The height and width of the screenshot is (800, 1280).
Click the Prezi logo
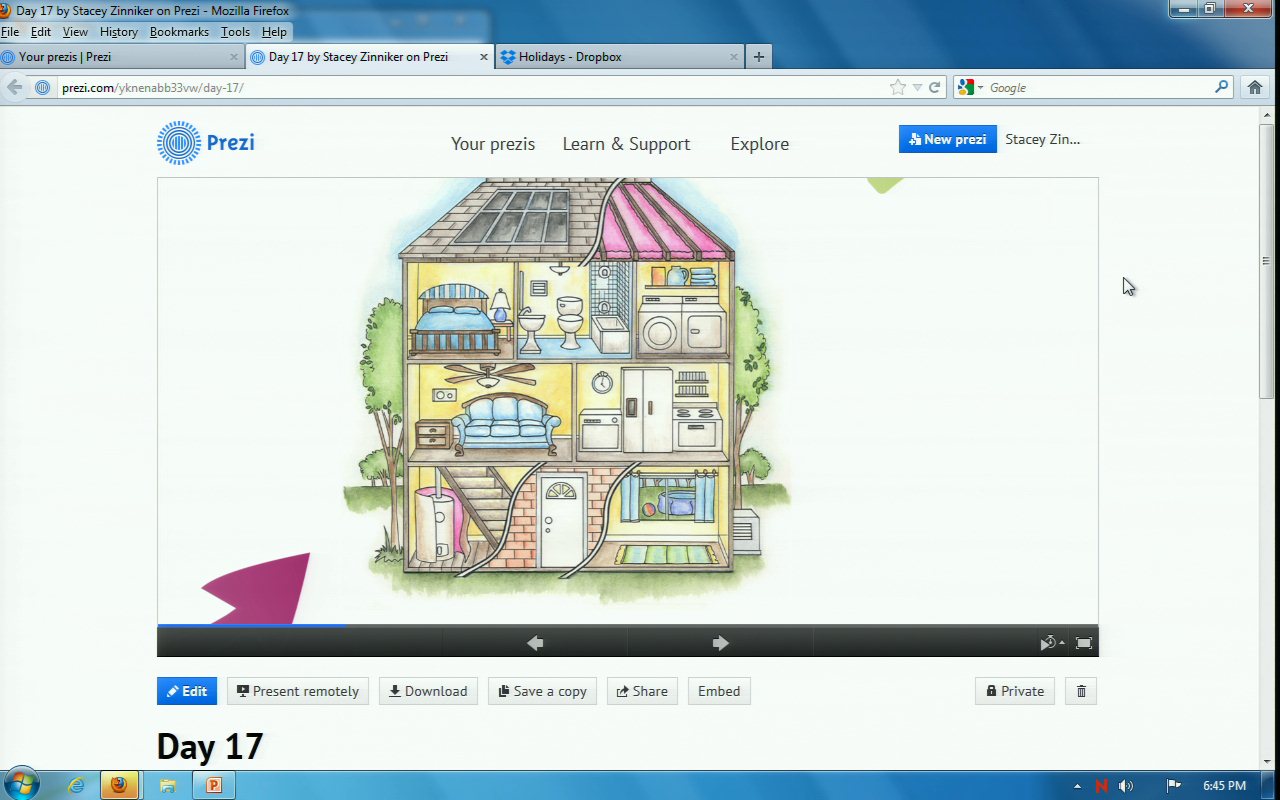(x=206, y=143)
